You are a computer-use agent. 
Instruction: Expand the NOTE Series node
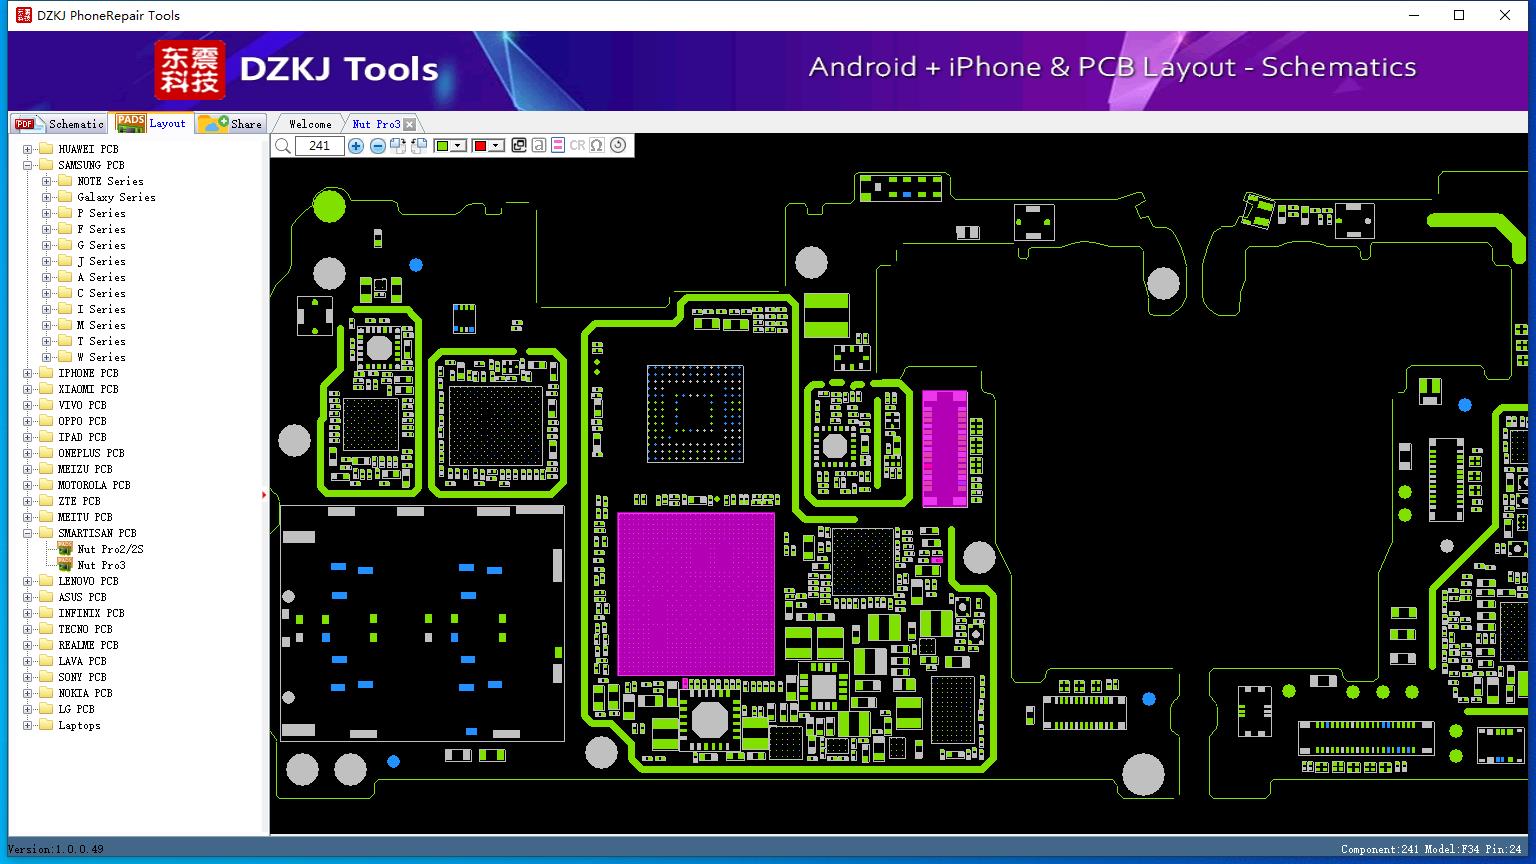(x=46, y=181)
